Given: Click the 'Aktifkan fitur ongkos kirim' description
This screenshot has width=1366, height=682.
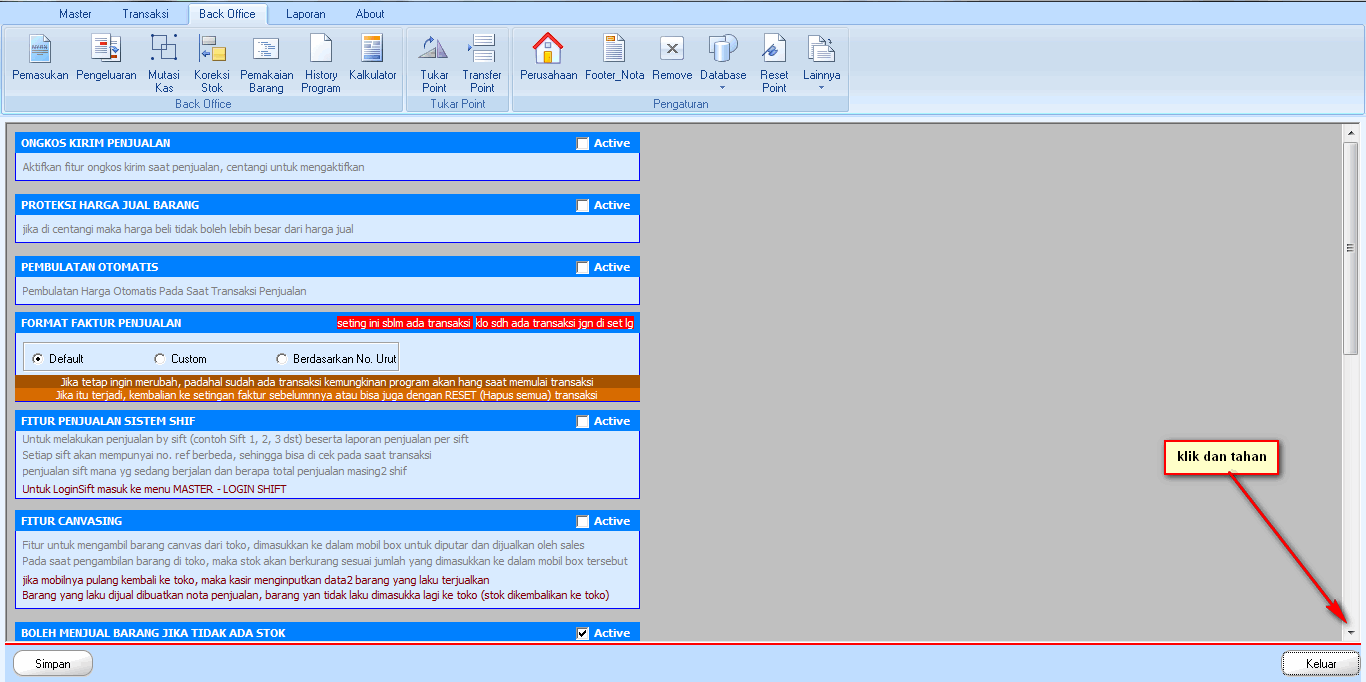Looking at the screenshot, I should (193, 167).
